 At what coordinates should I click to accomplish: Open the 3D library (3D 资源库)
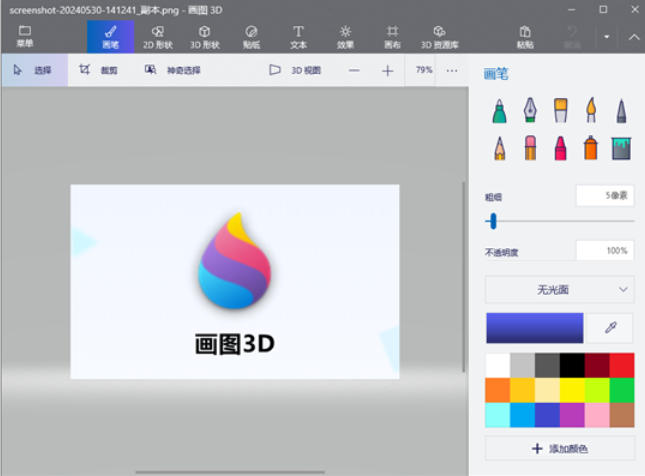(x=439, y=37)
